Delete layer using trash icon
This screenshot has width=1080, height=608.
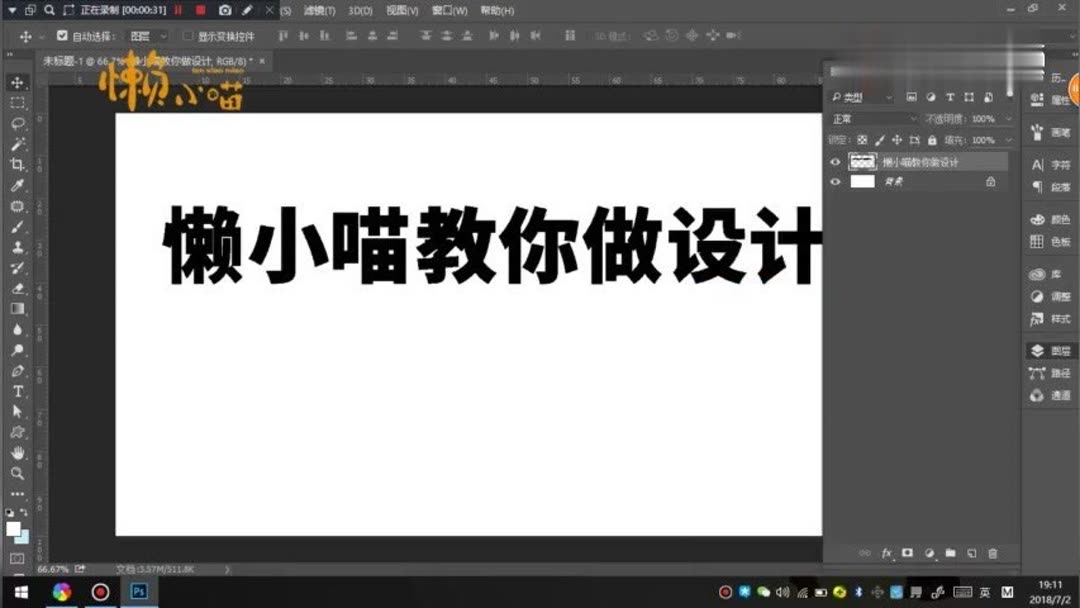tap(993, 553)
